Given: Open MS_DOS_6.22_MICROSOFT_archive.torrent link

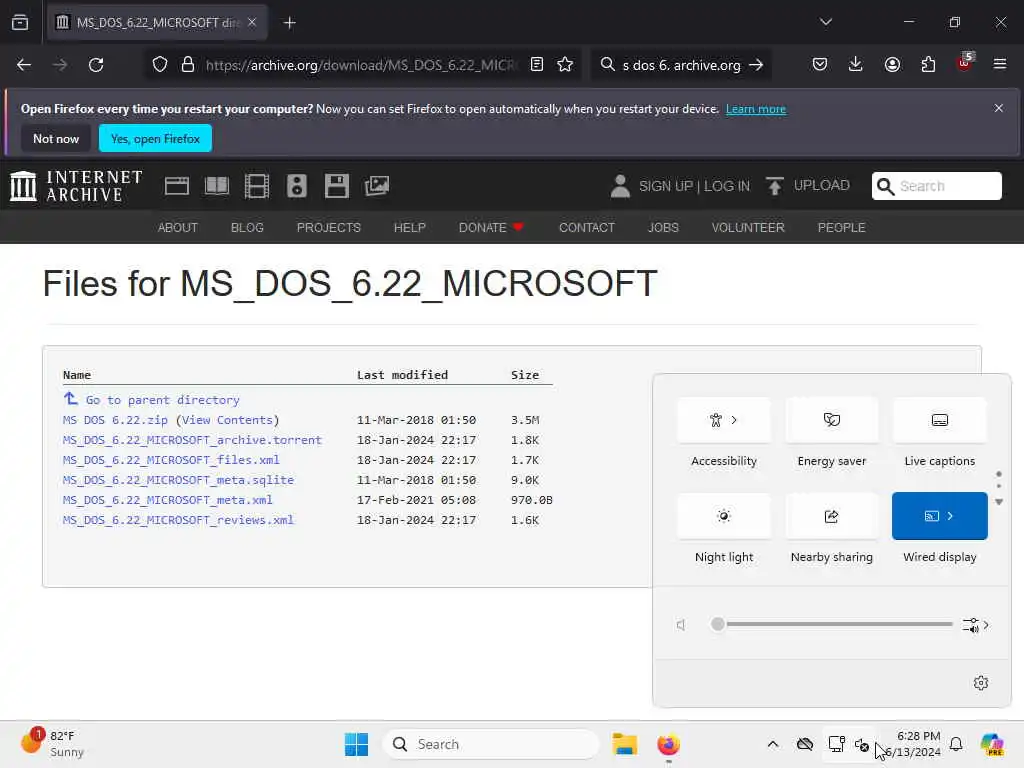Looking at the screenshot, I should [x=192, y=440].
